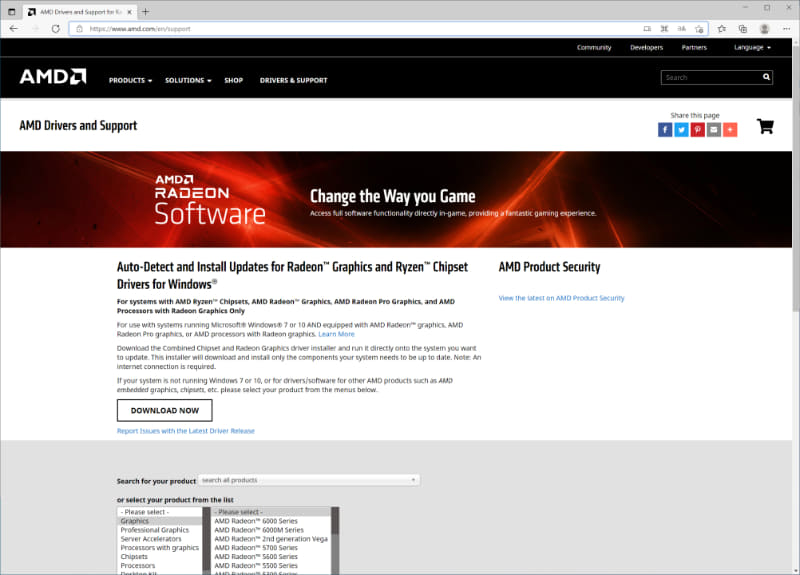
Task: Open the SHOP menu item
Action: 234,80
